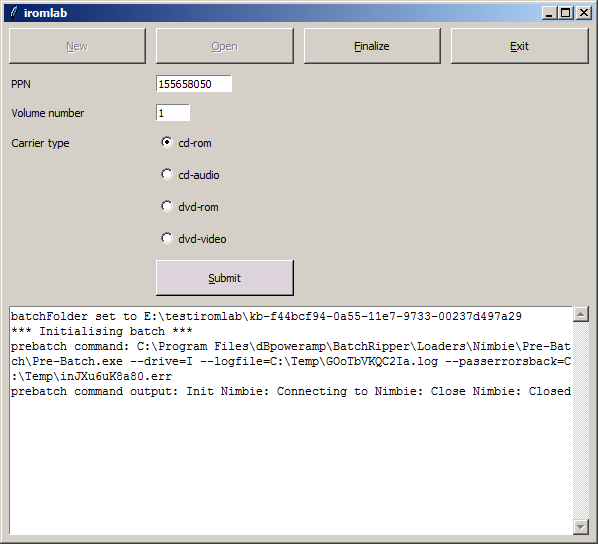Image resolution: width=598 pixels, height=544 pixels.
Task: Click the log scrollbar down arrow
Action: click(x=580, y=527)
